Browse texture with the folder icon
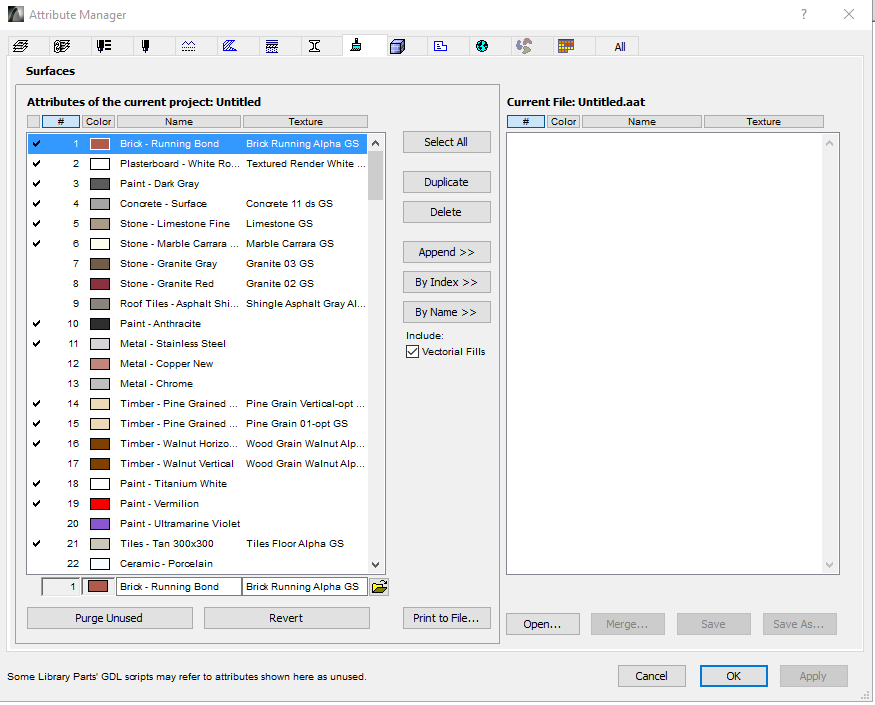 click(x=379, y=587)
